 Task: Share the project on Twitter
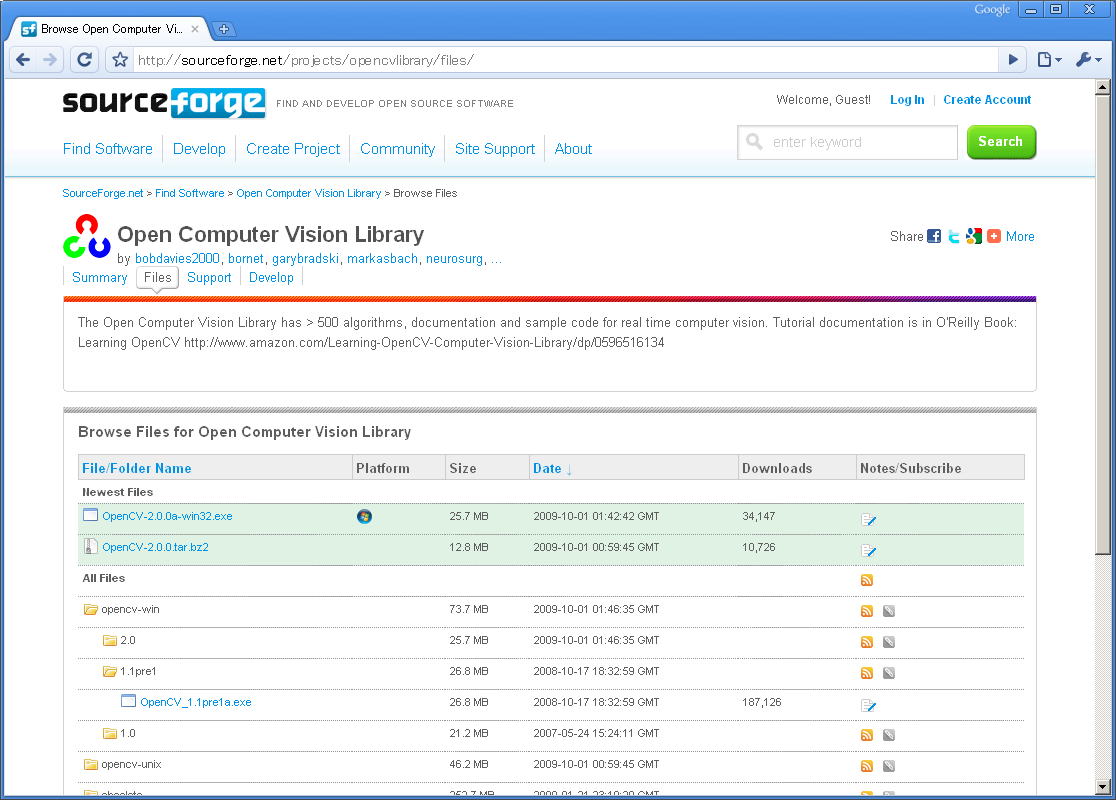pos(954,236)
